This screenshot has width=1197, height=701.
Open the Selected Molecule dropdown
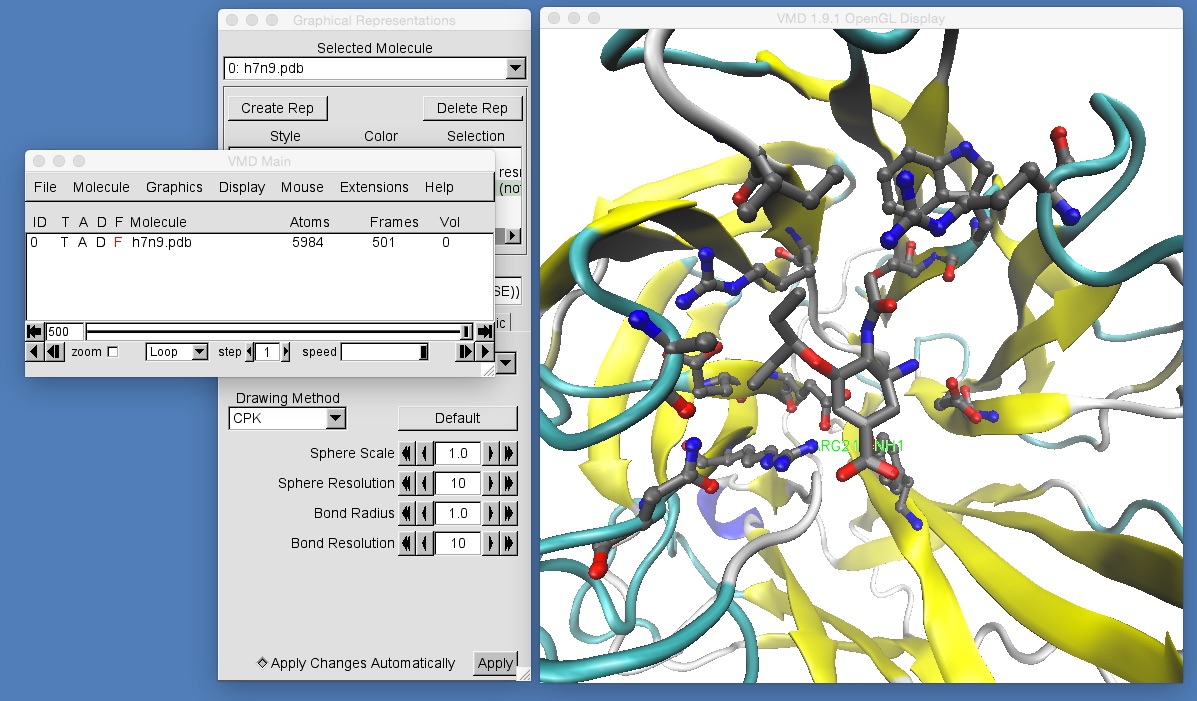[x=516, y=68]
